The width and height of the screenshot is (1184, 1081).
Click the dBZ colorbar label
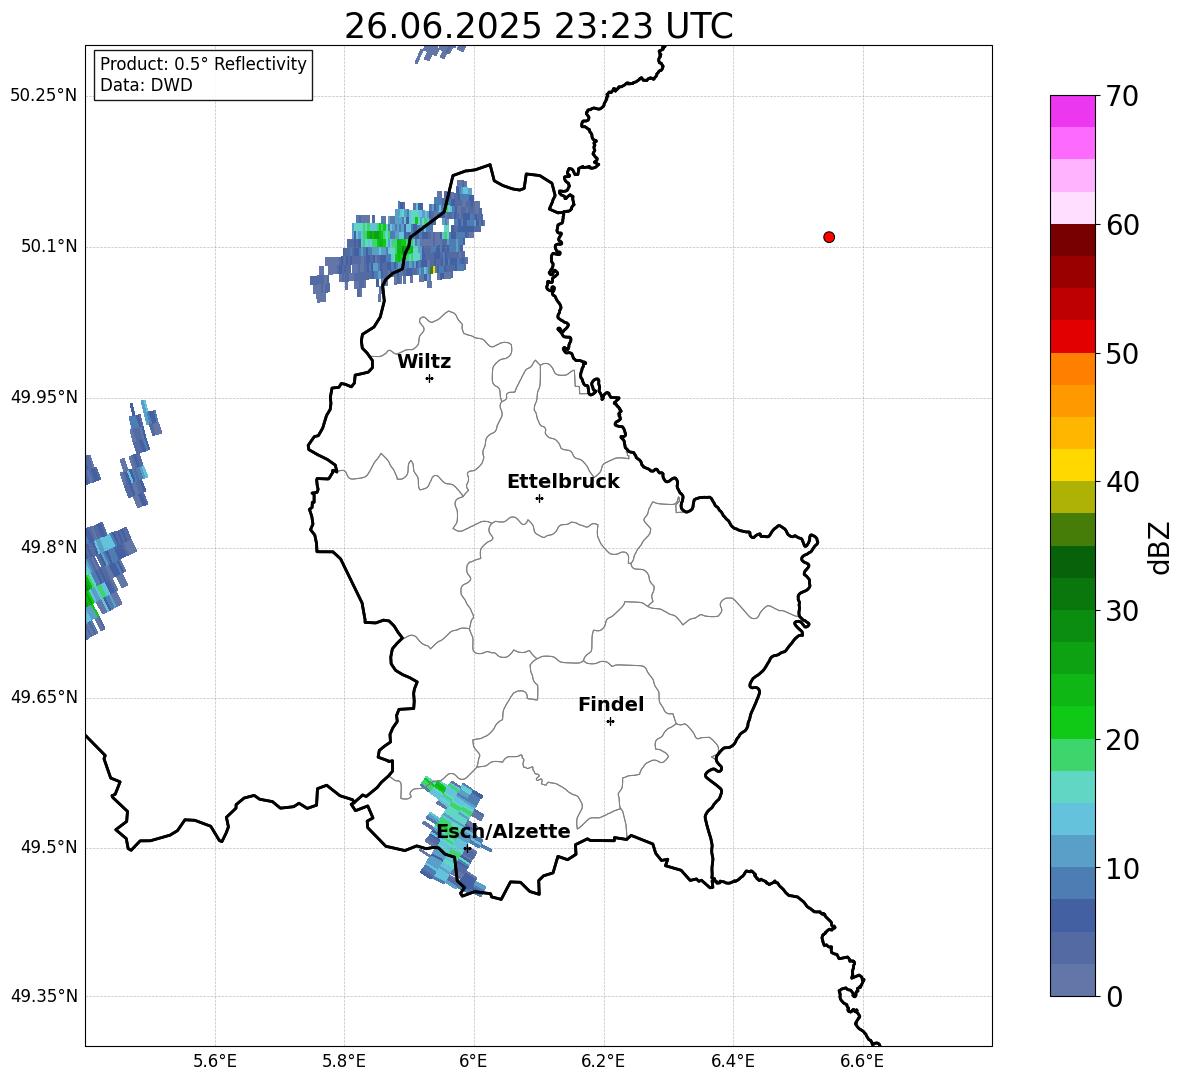point(1158,547)
